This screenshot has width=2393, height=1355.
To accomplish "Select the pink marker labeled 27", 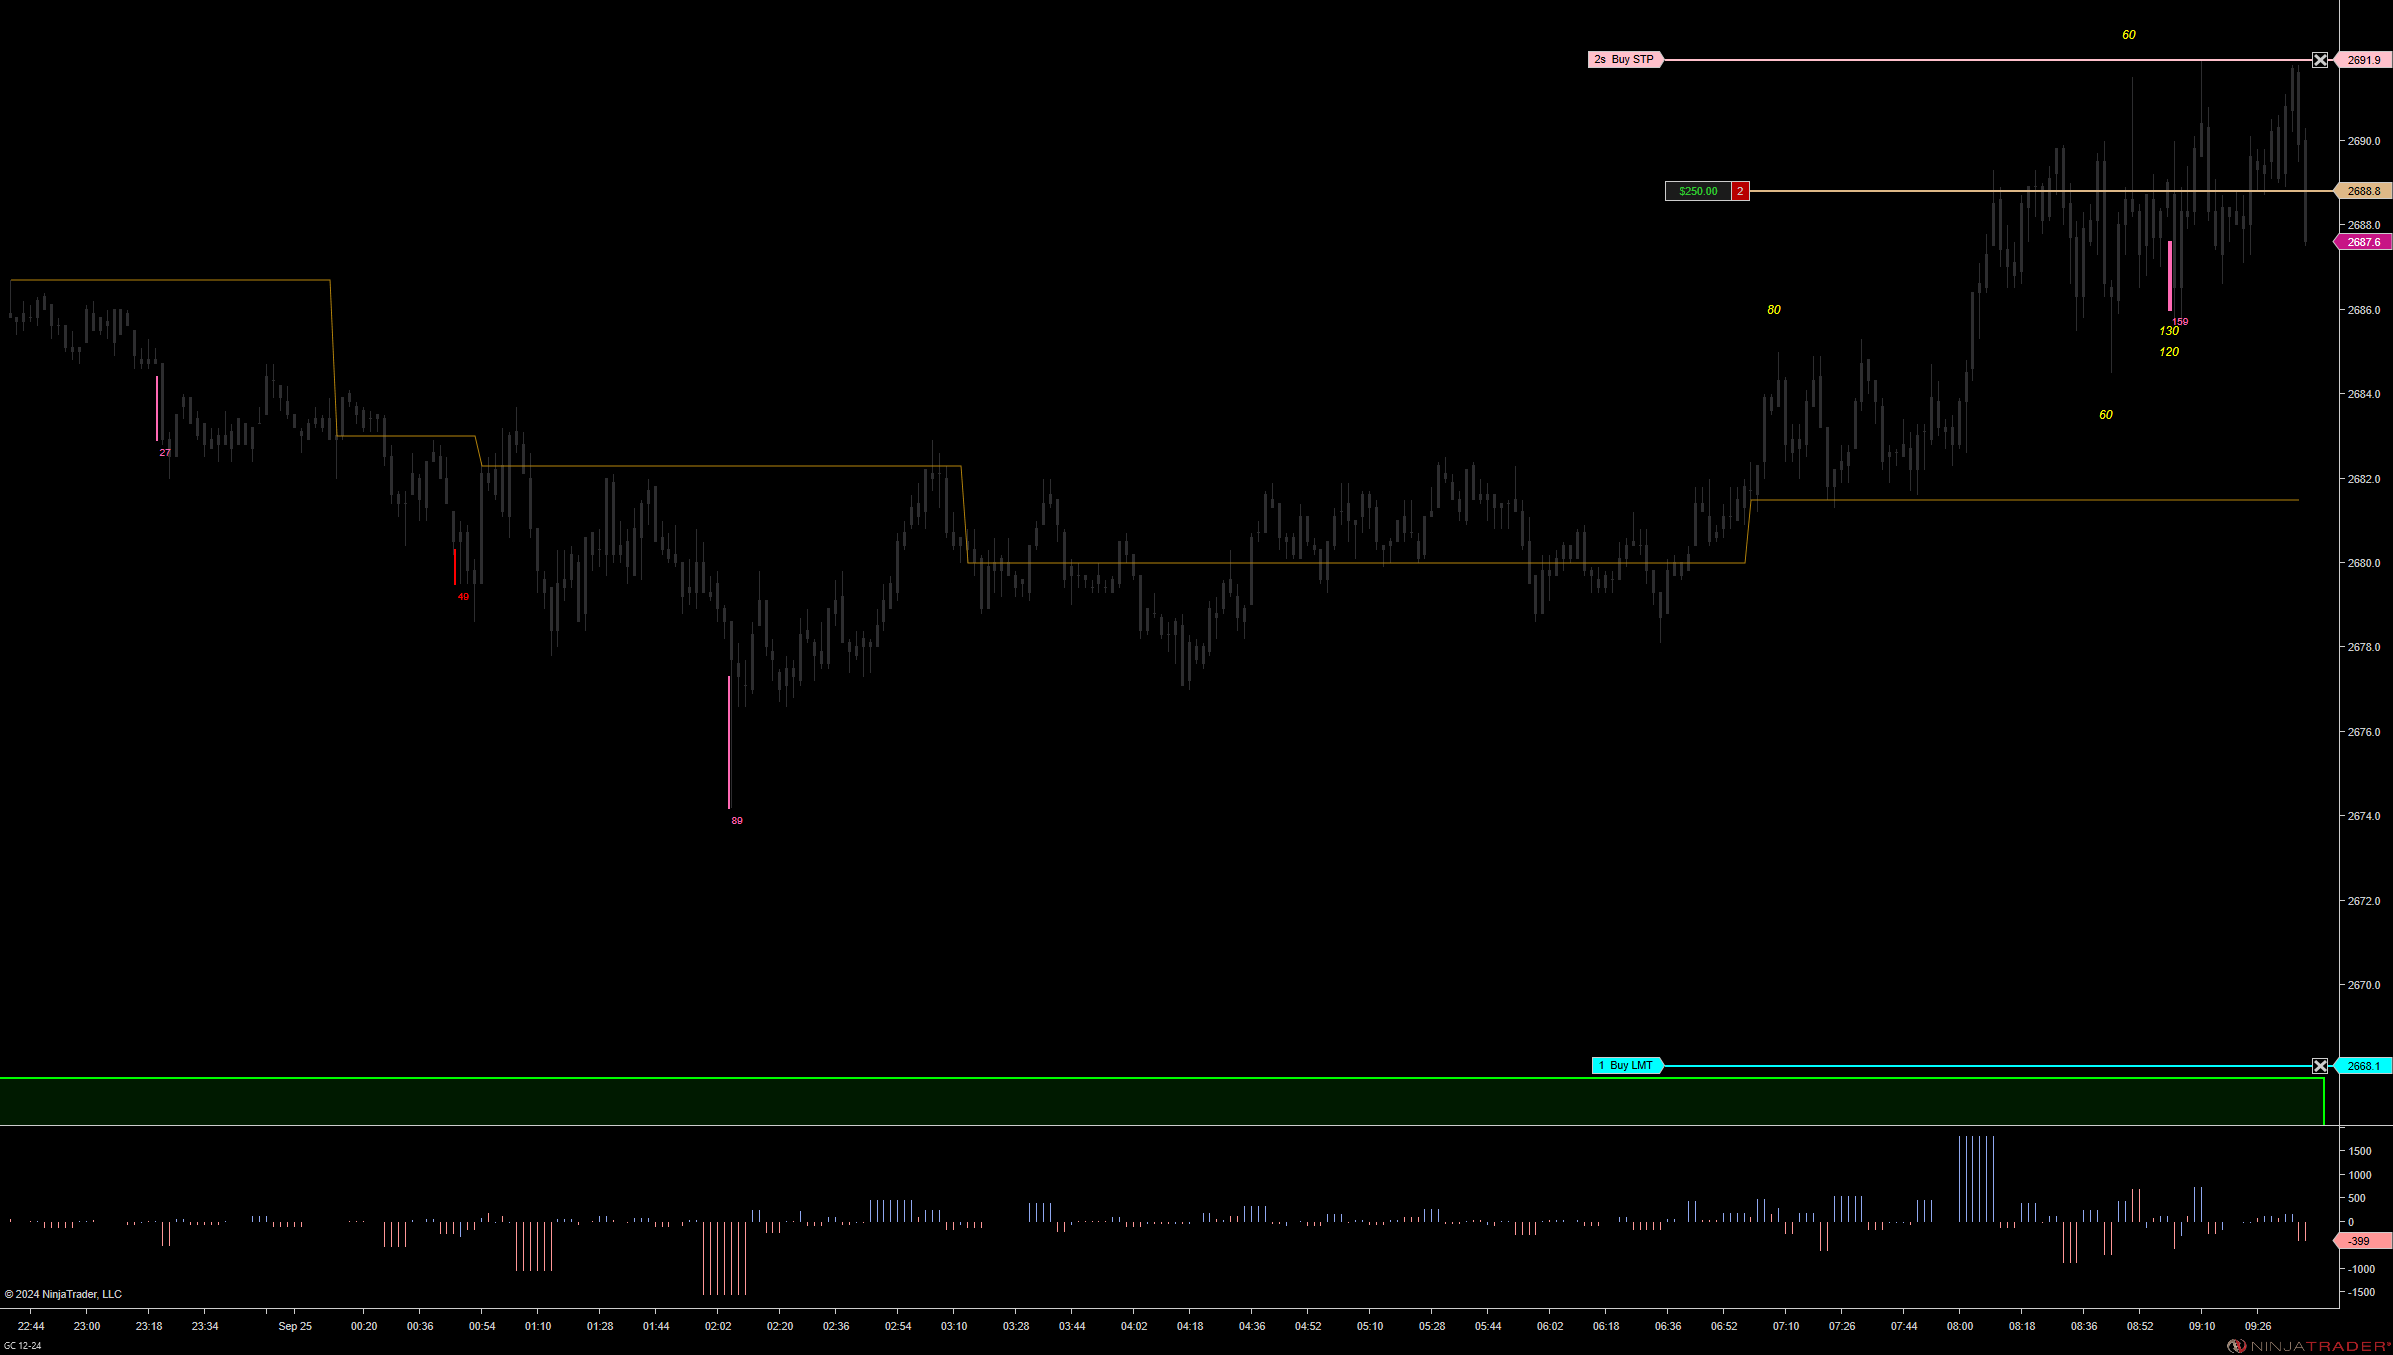I will (157, 408).
